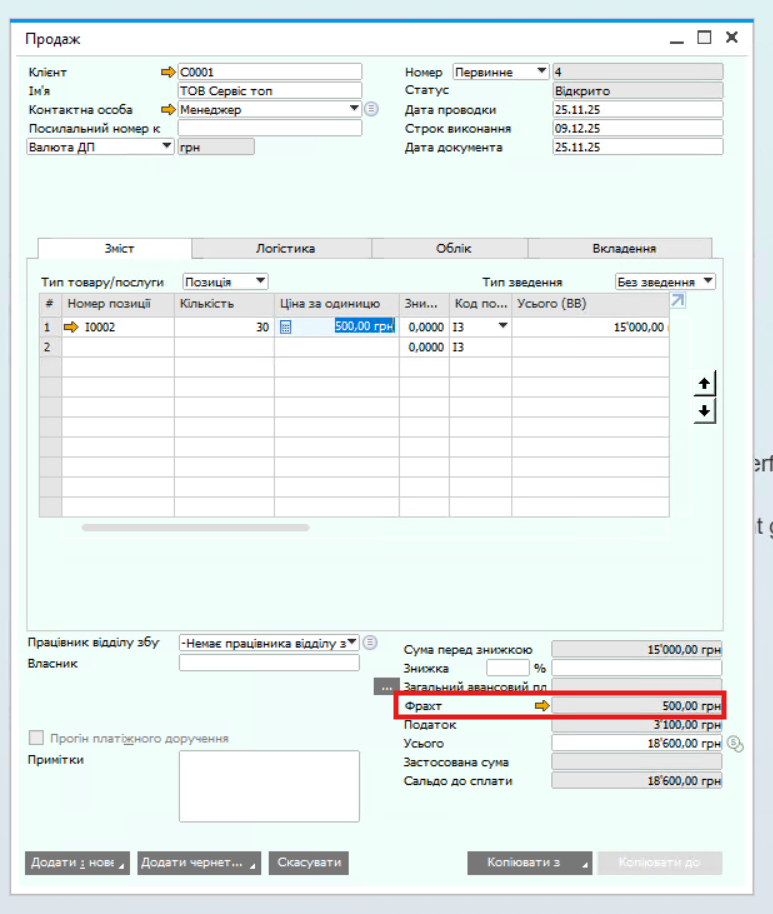Switch to the Логістика tab
The width and height of the screenshot is (773, 914).
click(282, 249)
